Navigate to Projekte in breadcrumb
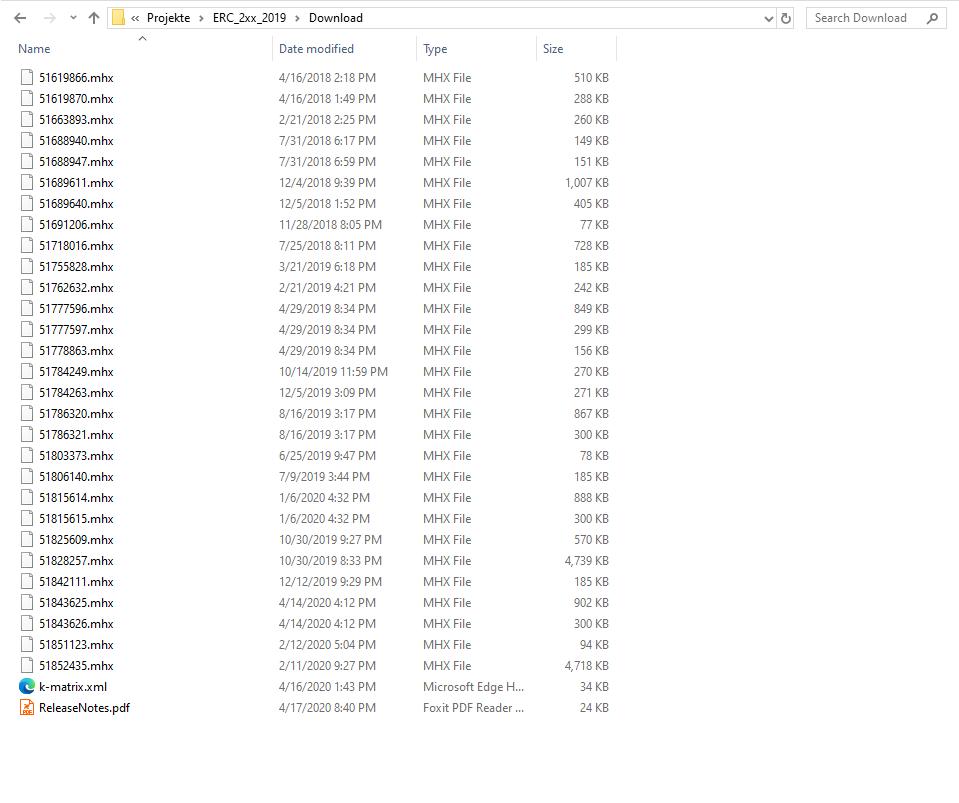Screen dimensions: 959x803 168,18
